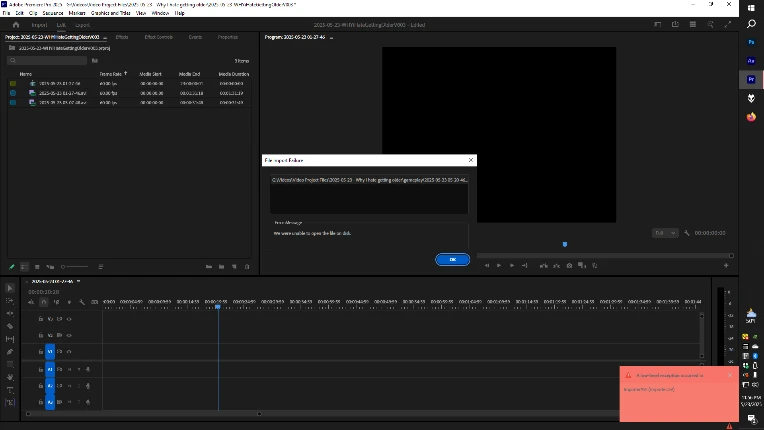Toggle snap in timeline
764x430 pixels.
(x=44, y=302)
